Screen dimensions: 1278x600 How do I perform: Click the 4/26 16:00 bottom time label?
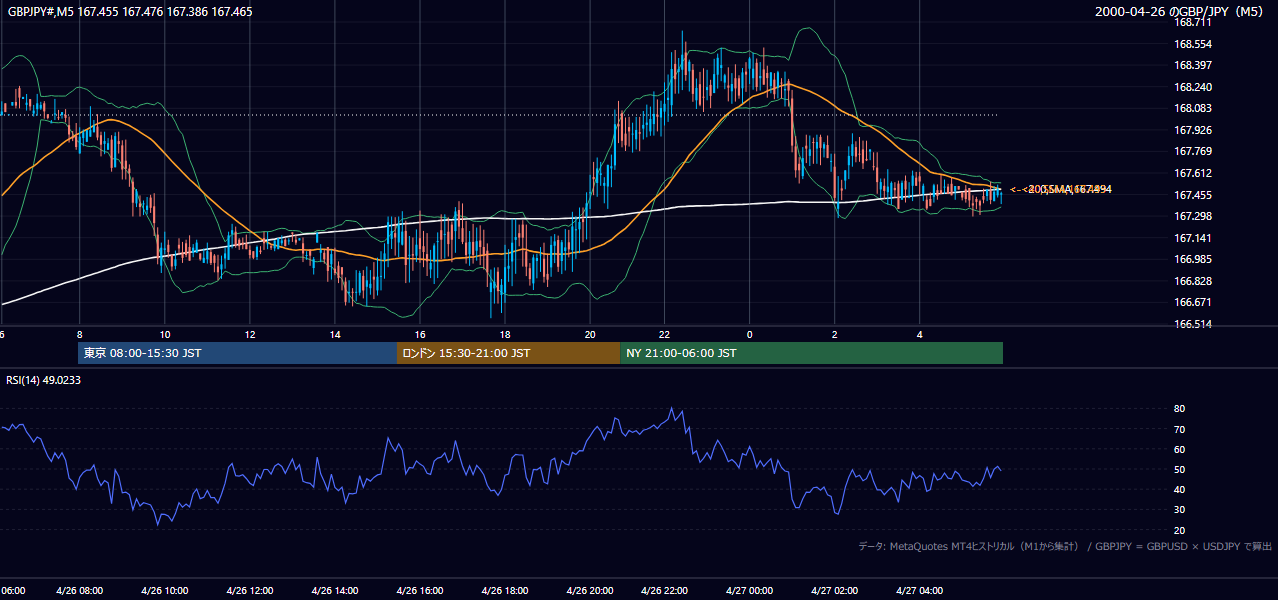point(420,590)
